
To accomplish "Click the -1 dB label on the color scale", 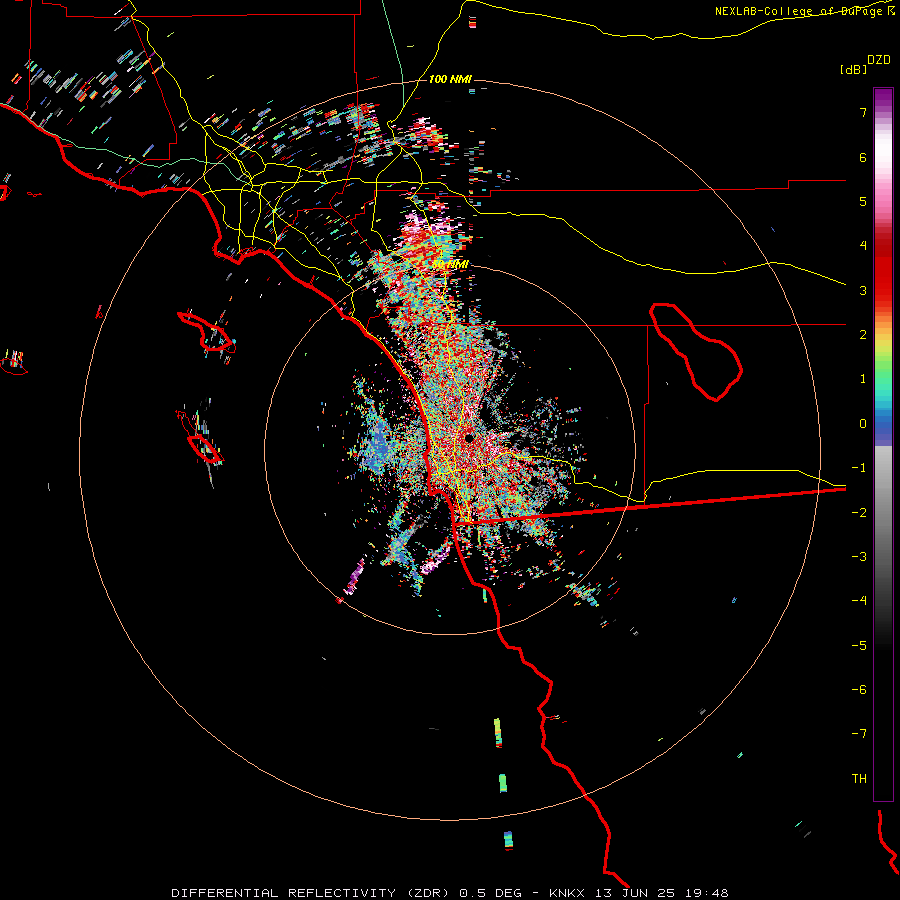I will pos(859,468).
